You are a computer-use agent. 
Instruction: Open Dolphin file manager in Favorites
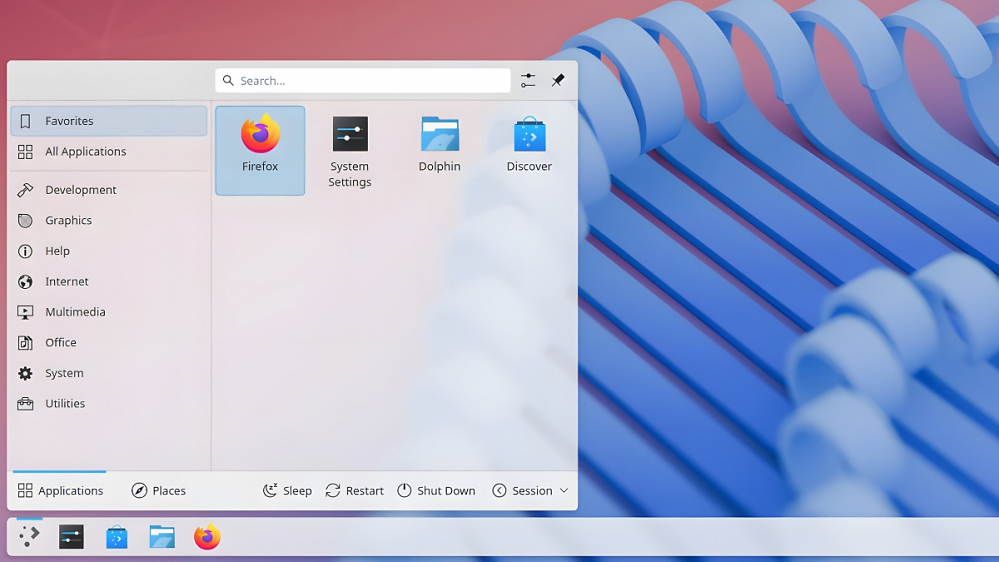440,150
